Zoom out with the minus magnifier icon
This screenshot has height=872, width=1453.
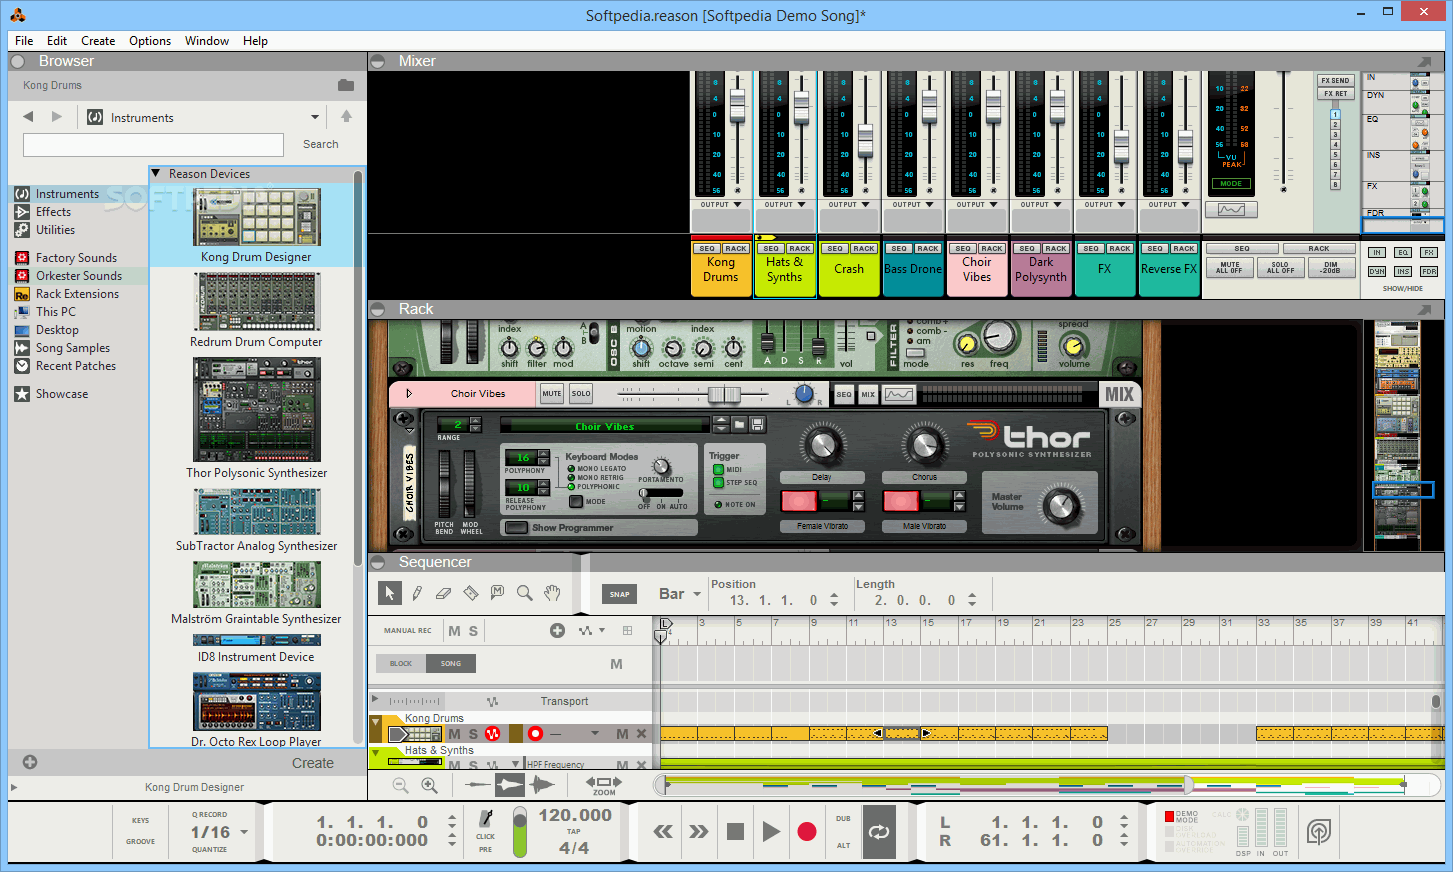[x=401, y=785]
